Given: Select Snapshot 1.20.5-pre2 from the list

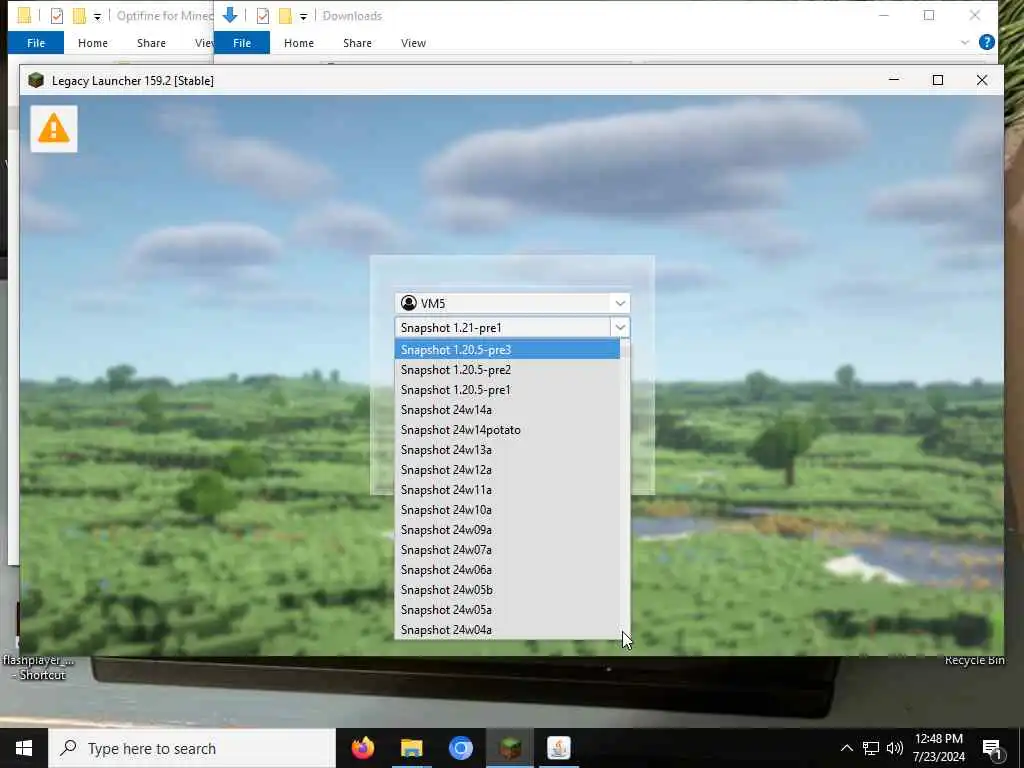Looking at the screenshot, I should click(507, 370).
